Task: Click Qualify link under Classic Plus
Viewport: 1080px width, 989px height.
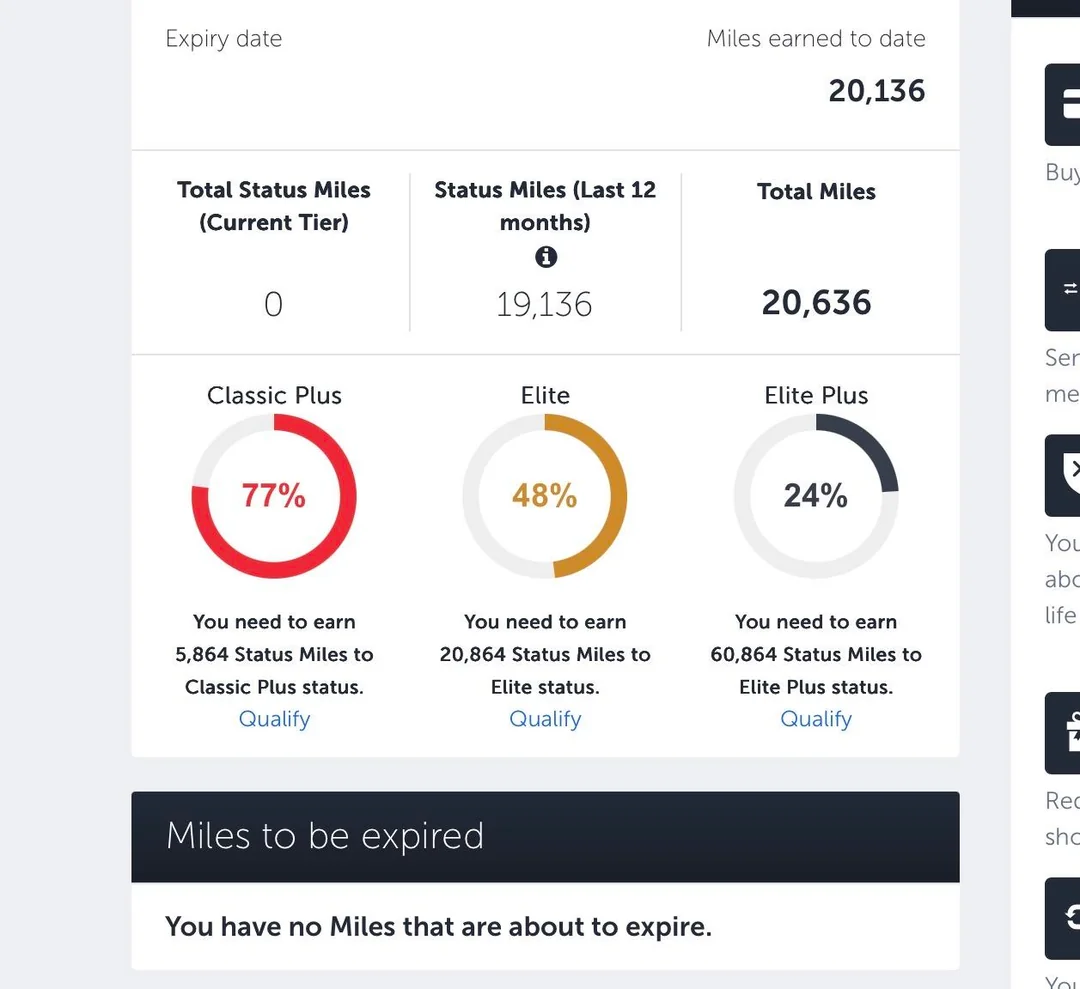Action: coord(274,719)
